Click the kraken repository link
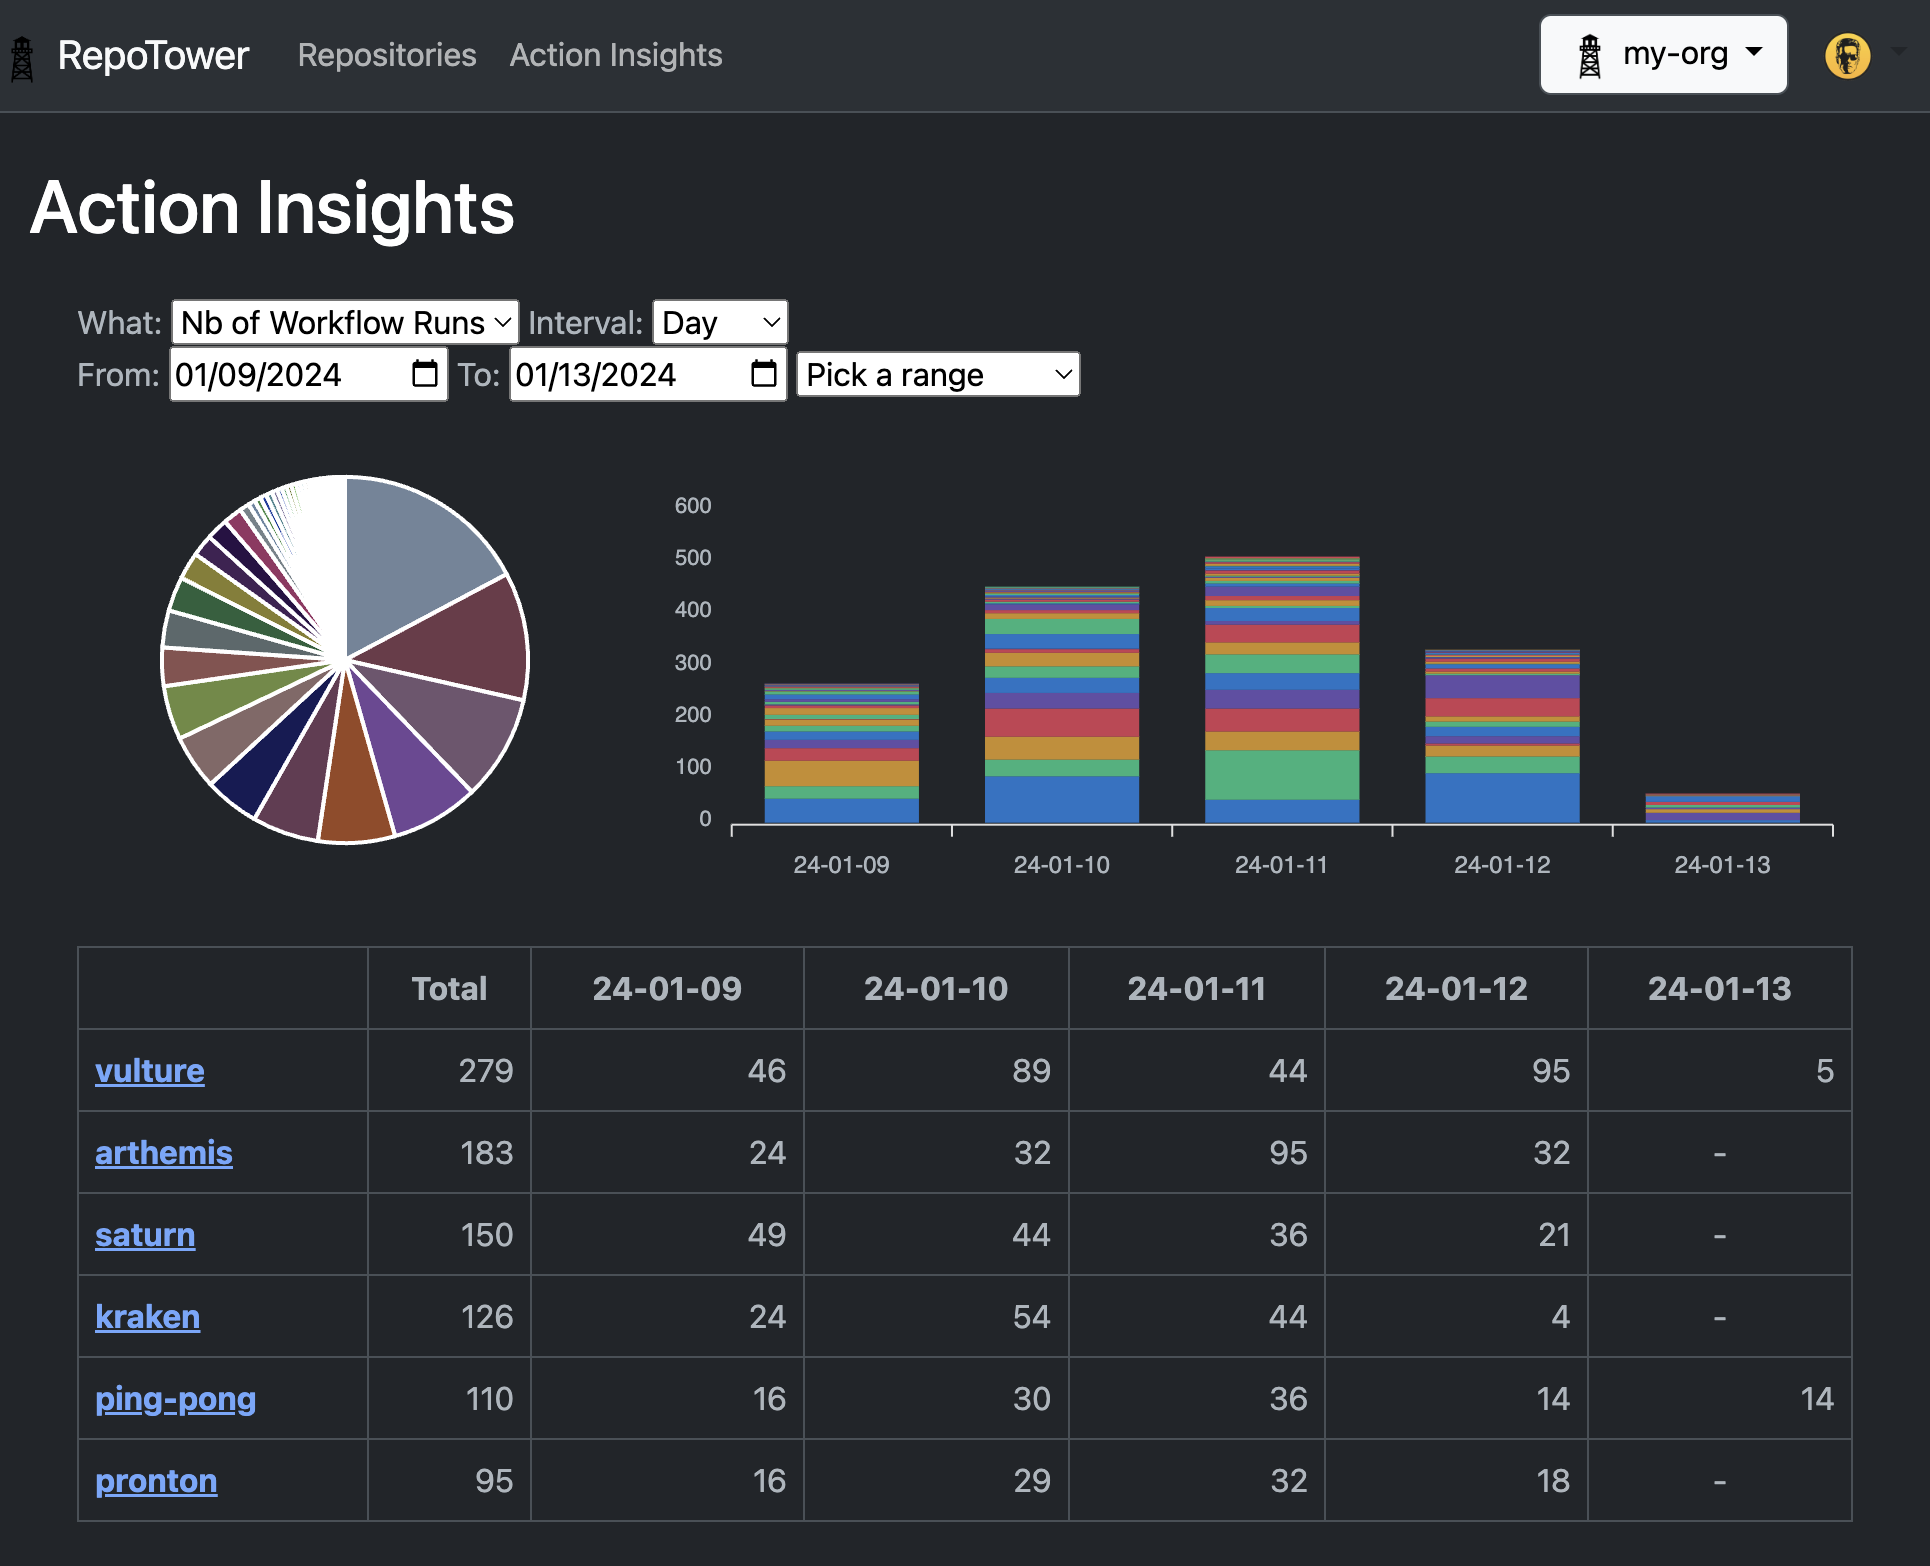 click(x=147, y=1317)
